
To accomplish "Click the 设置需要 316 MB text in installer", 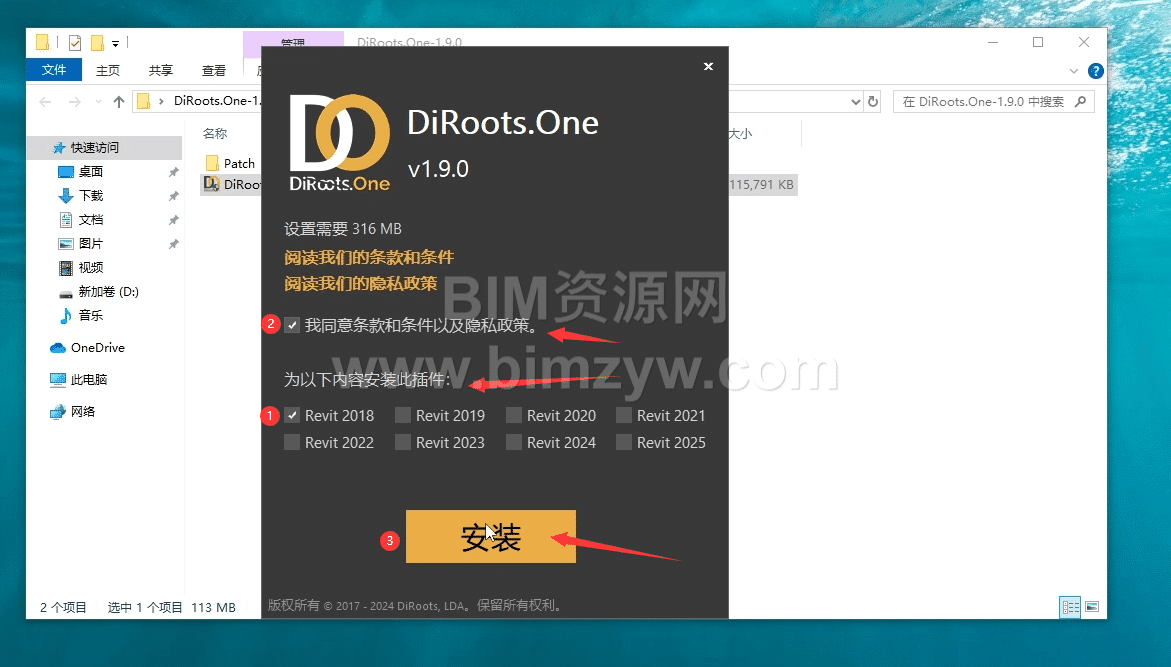I will pyautogui.click(x=343, y=229).
